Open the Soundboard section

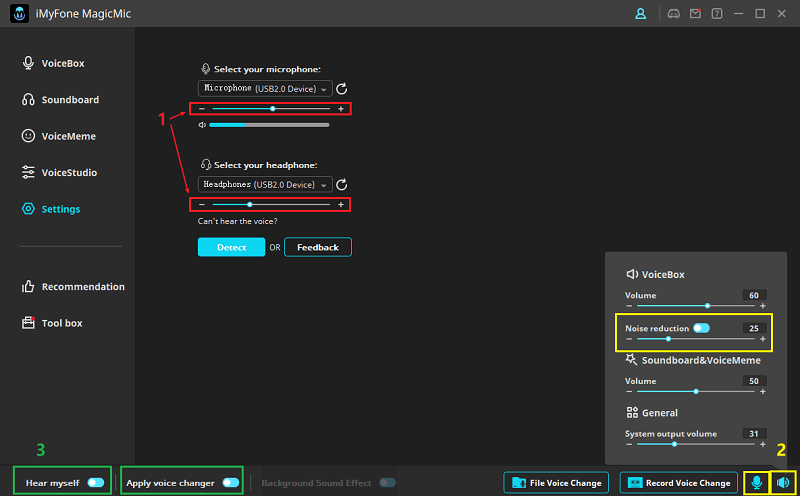60,100
